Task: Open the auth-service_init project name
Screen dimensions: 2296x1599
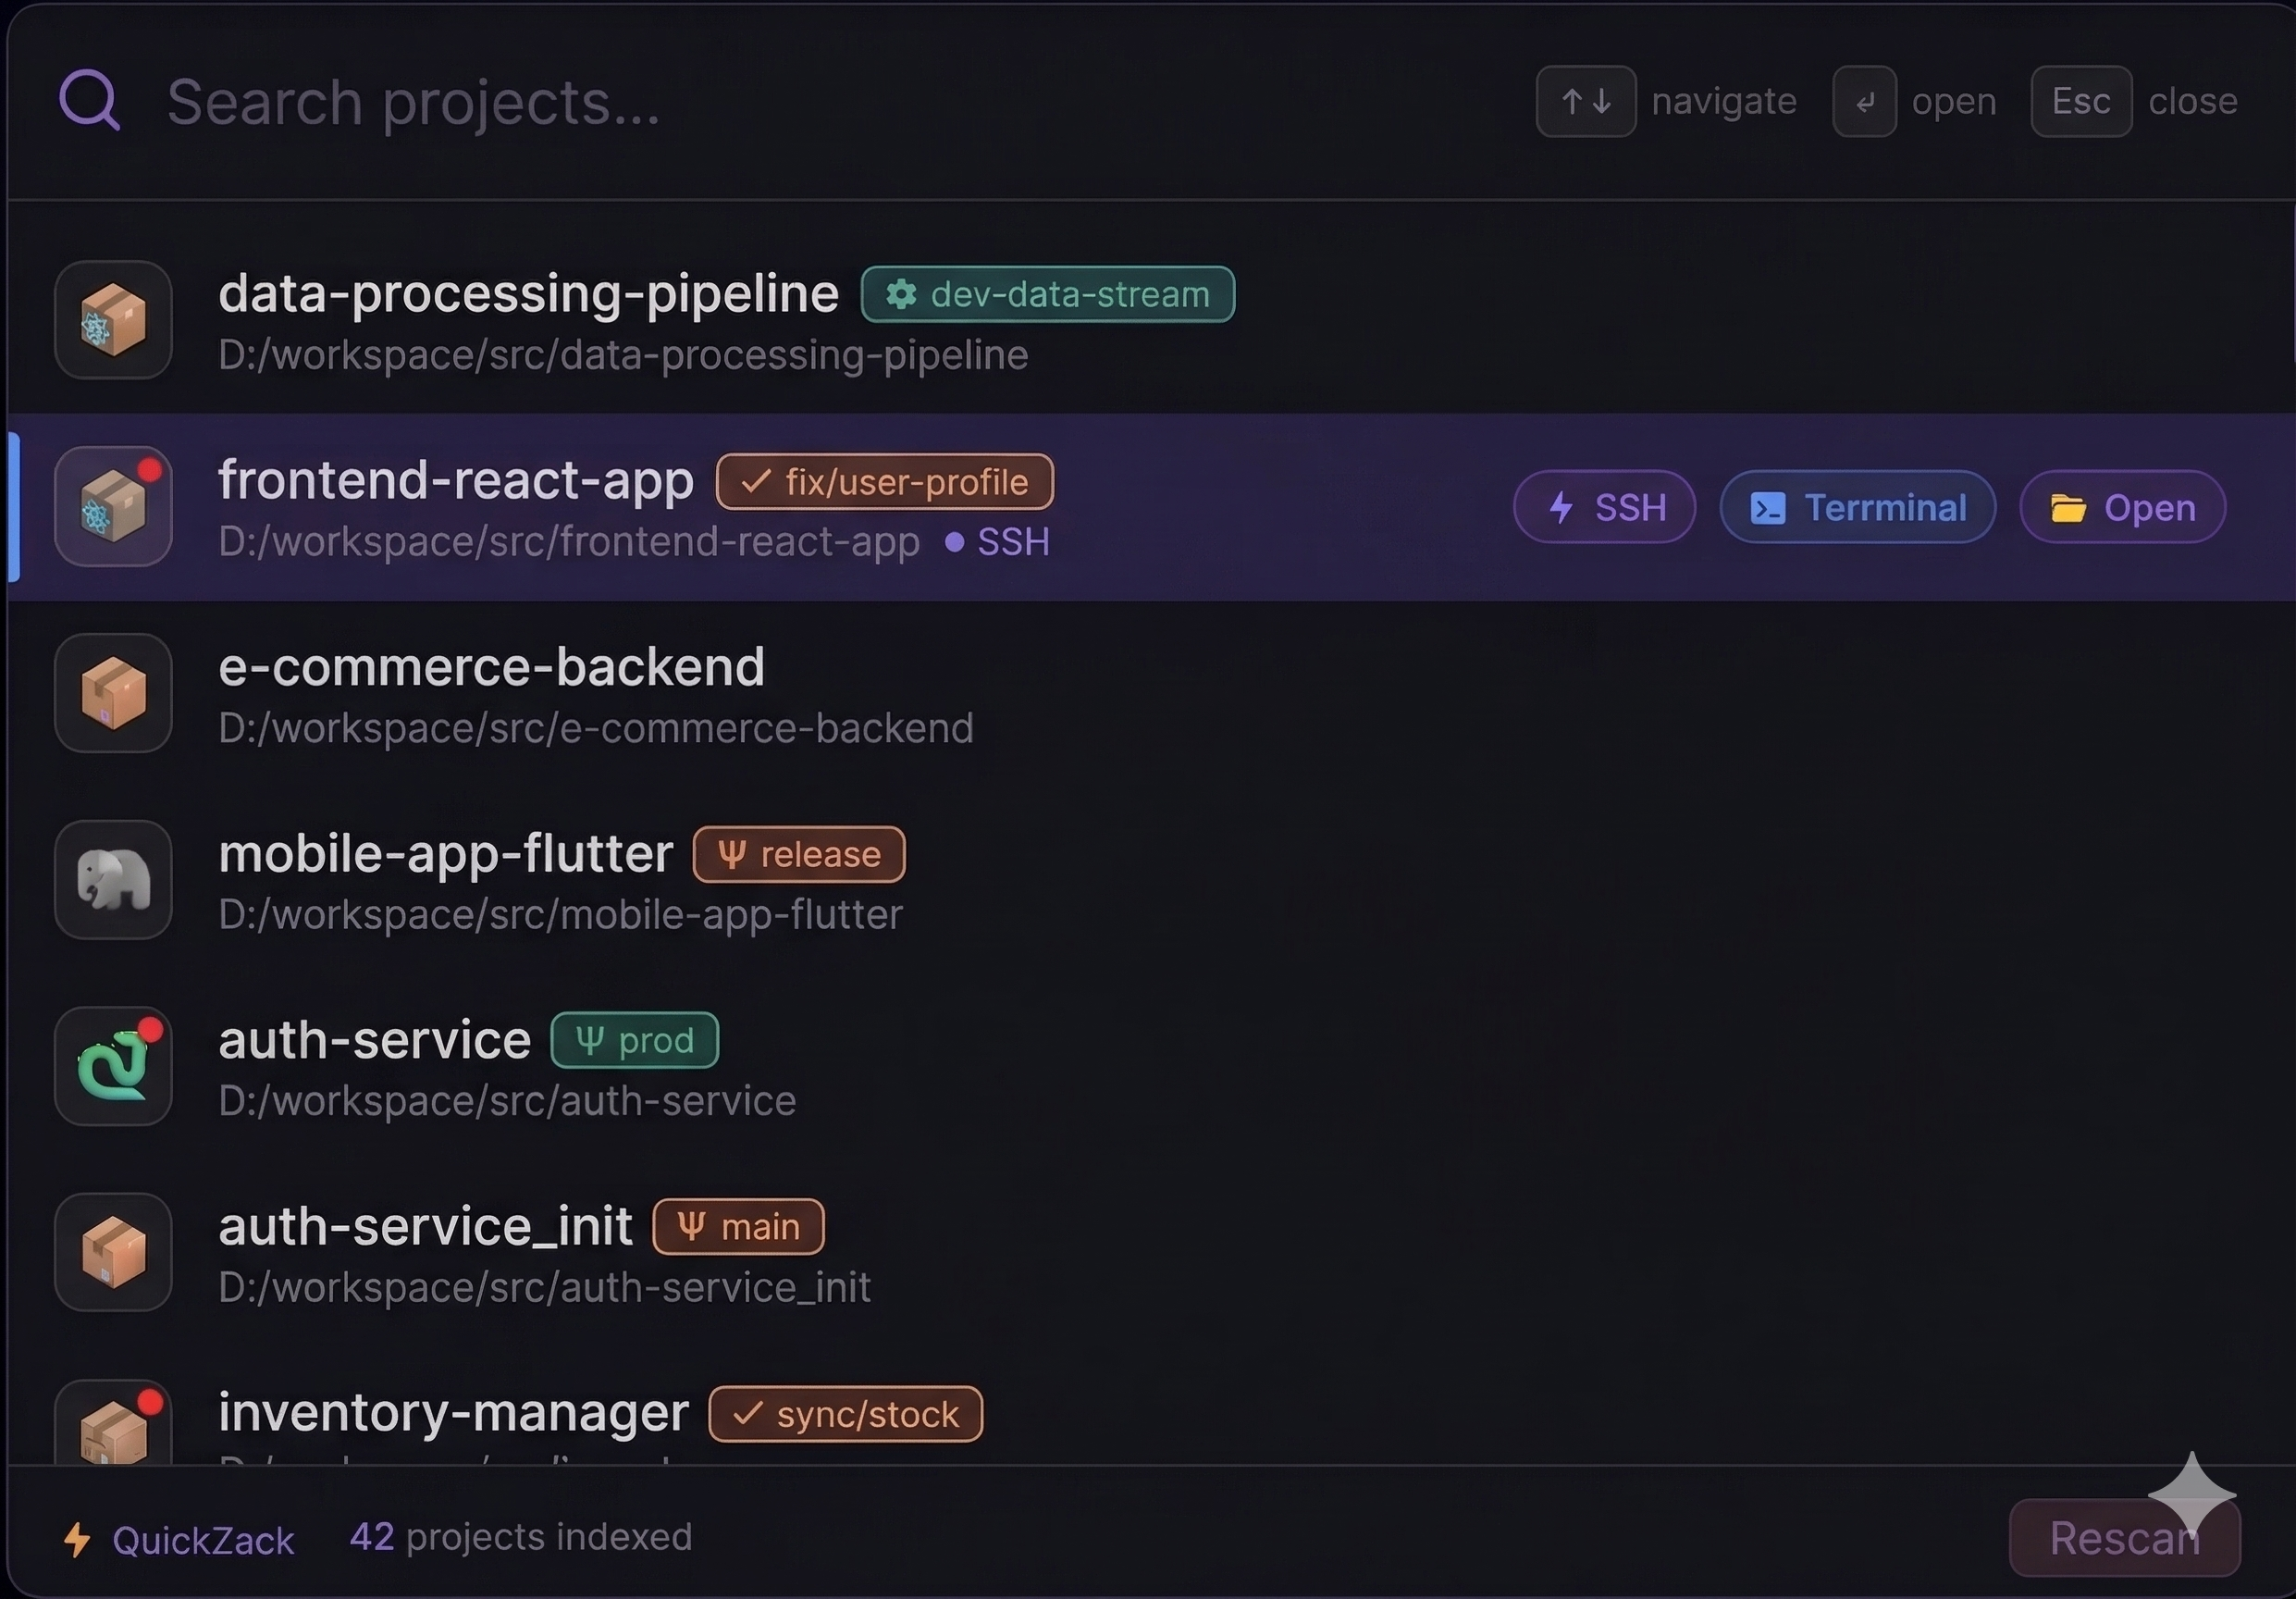Action: tap(425, 1227)
